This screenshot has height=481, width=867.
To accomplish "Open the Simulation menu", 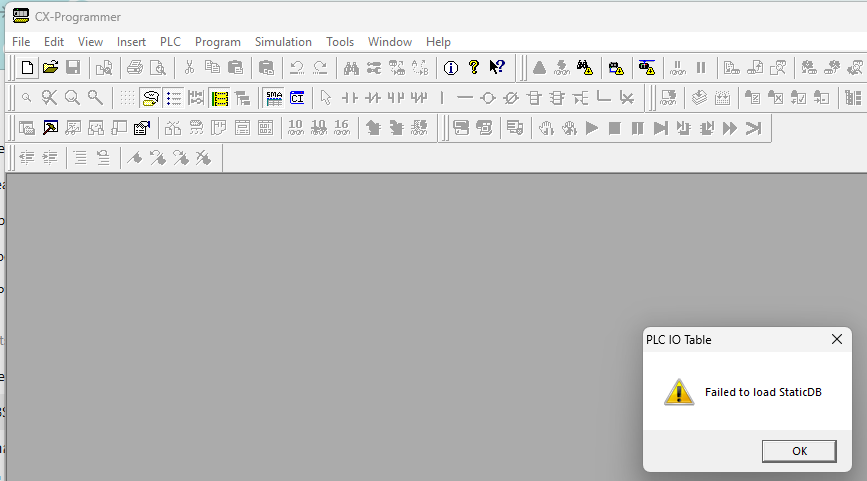I will 283,42.
